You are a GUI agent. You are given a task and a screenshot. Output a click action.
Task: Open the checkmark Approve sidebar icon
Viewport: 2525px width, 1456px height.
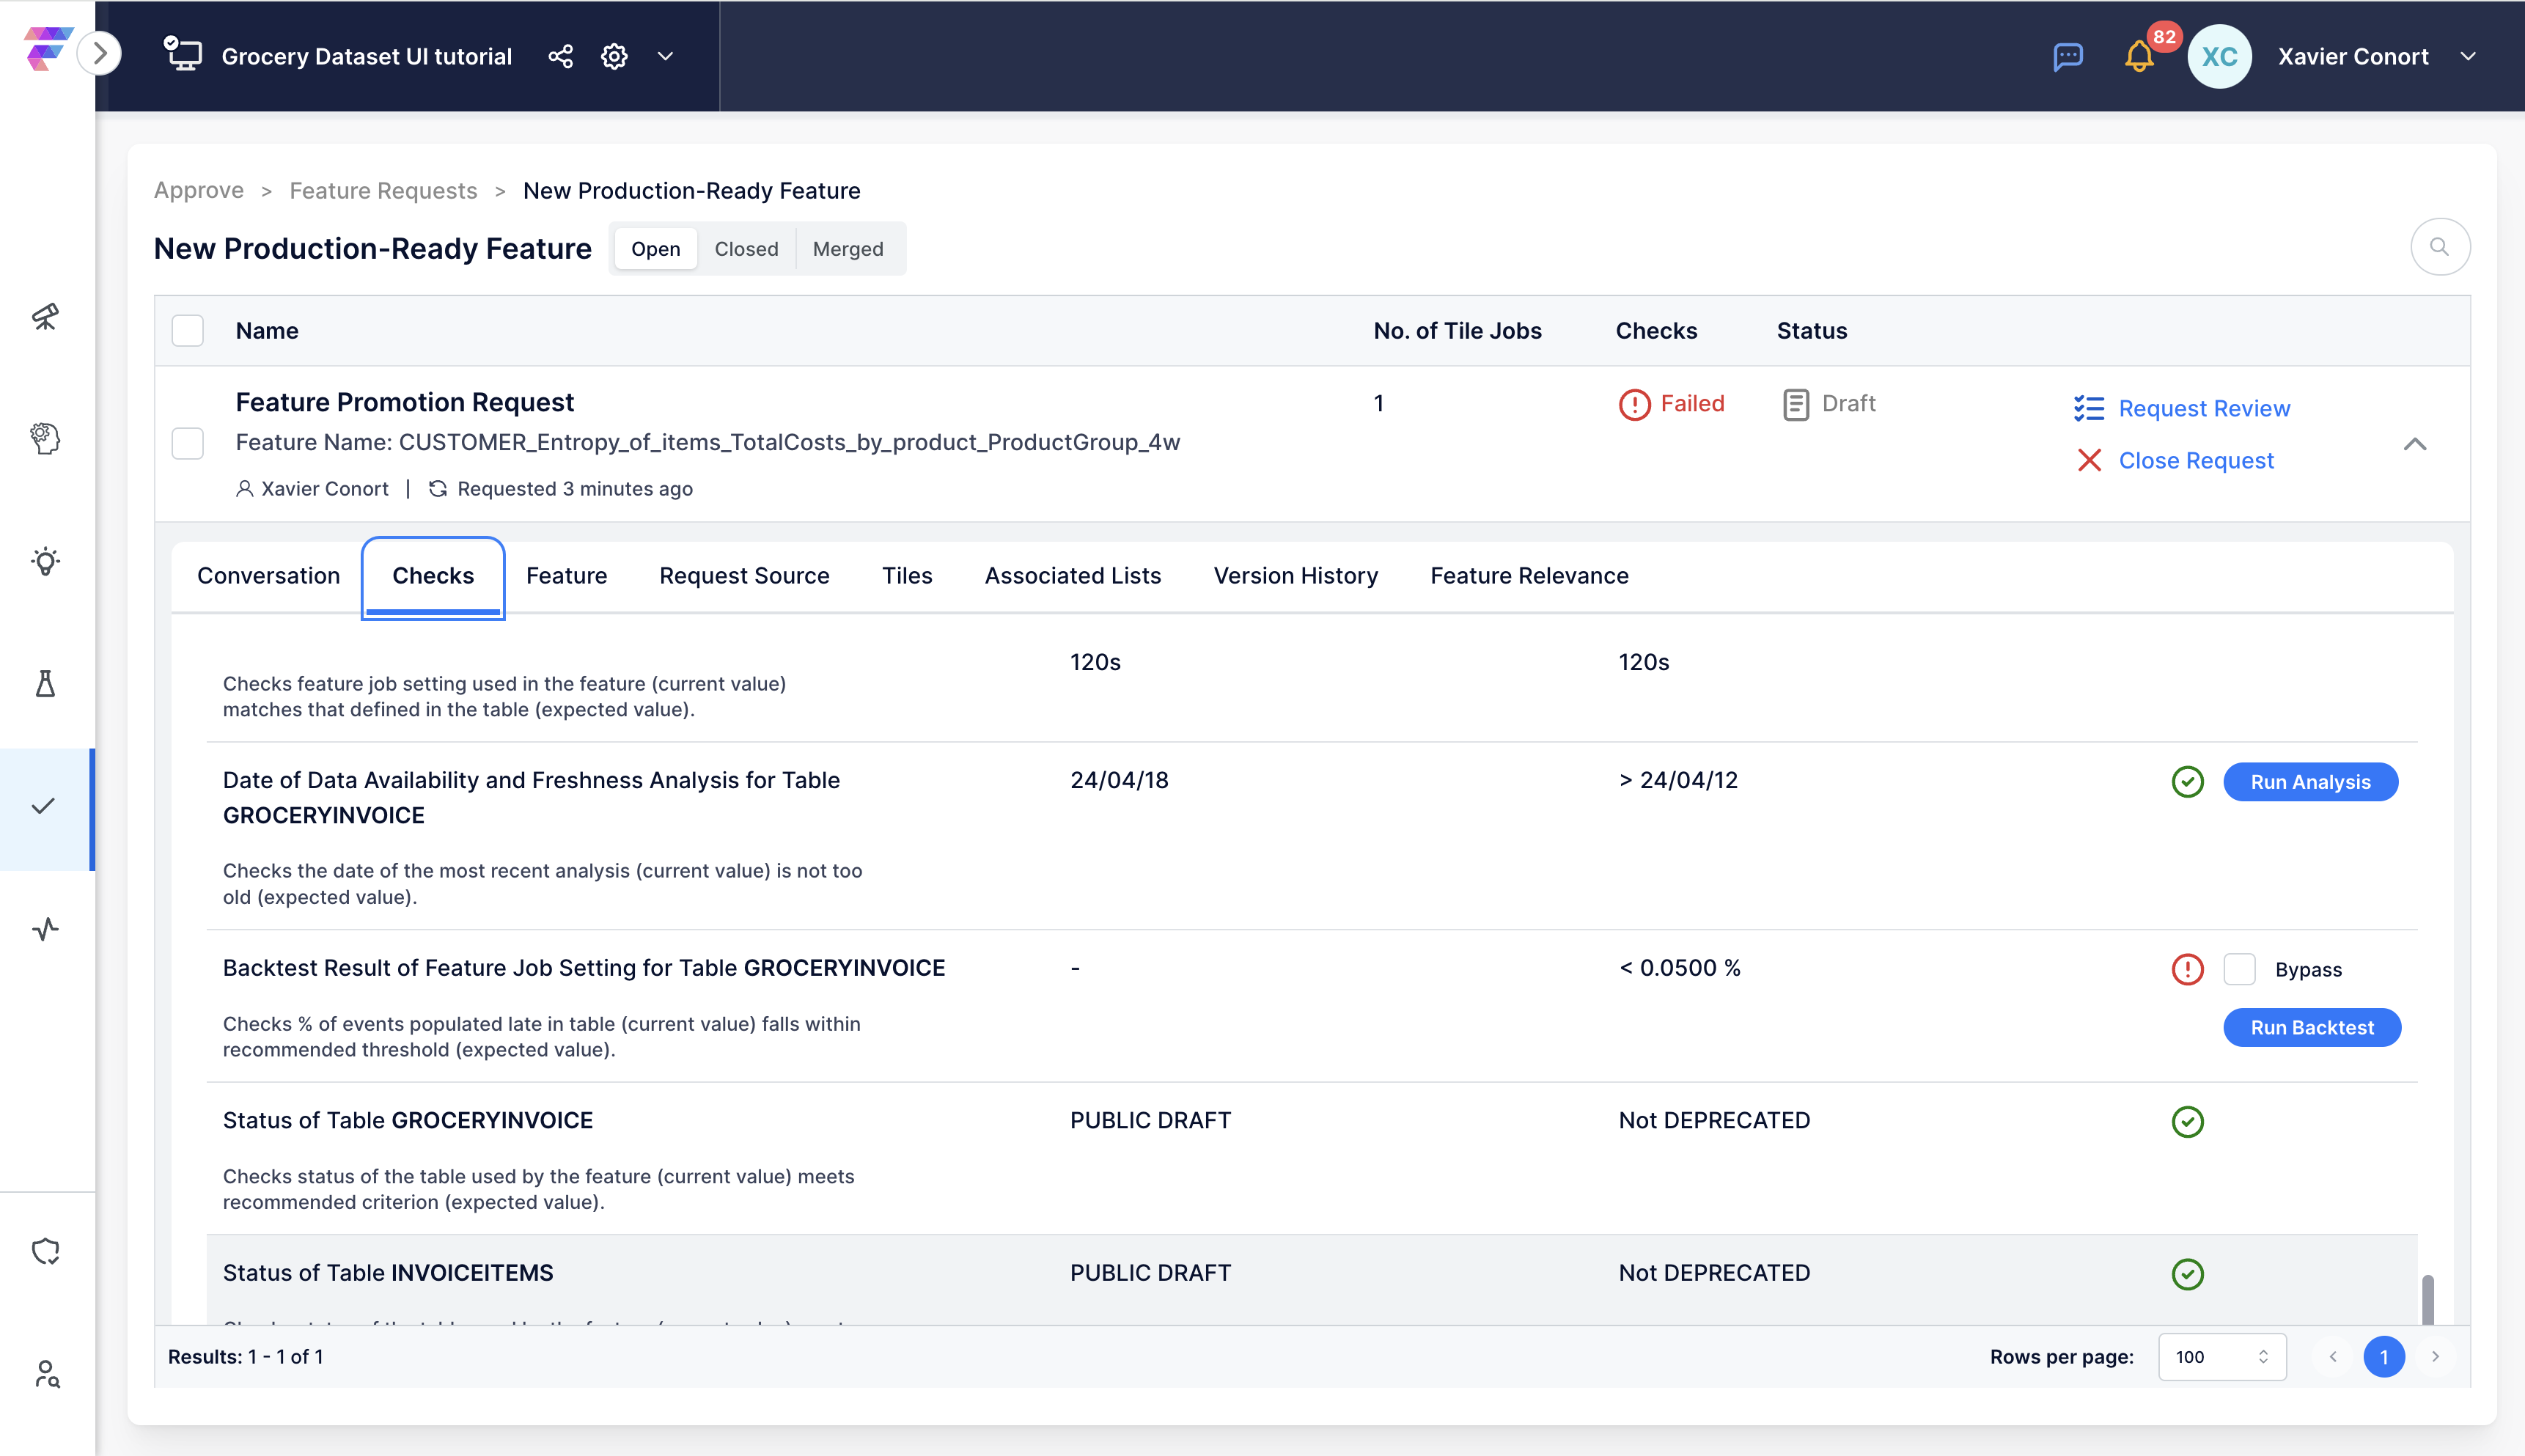pyautogui.click(x=44, y=807)
